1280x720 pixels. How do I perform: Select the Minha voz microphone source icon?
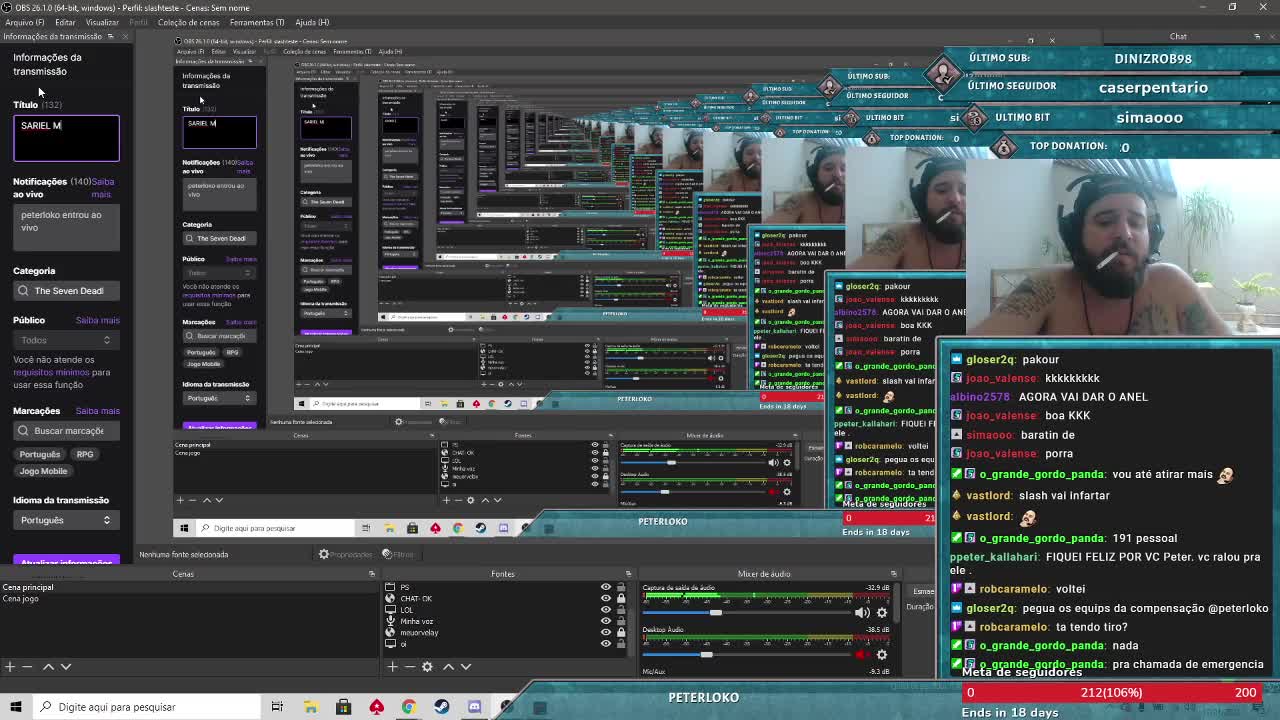pos(391,621)
